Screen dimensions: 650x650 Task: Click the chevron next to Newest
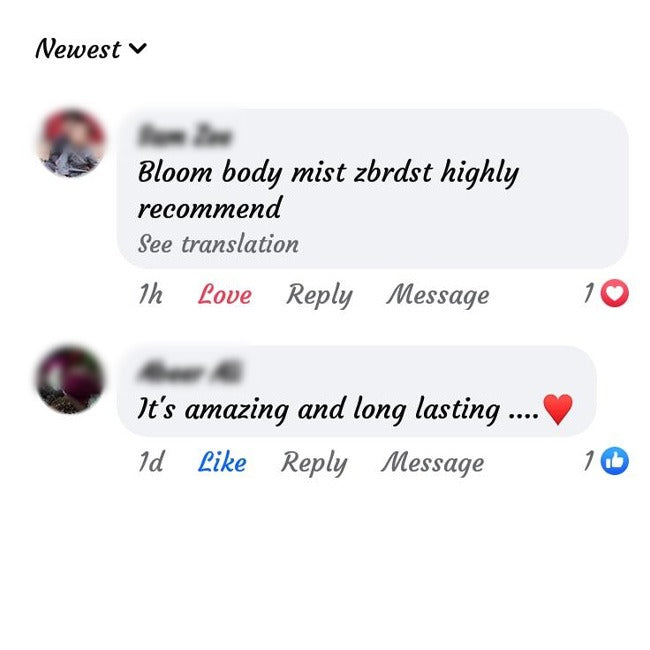(138, 49)
